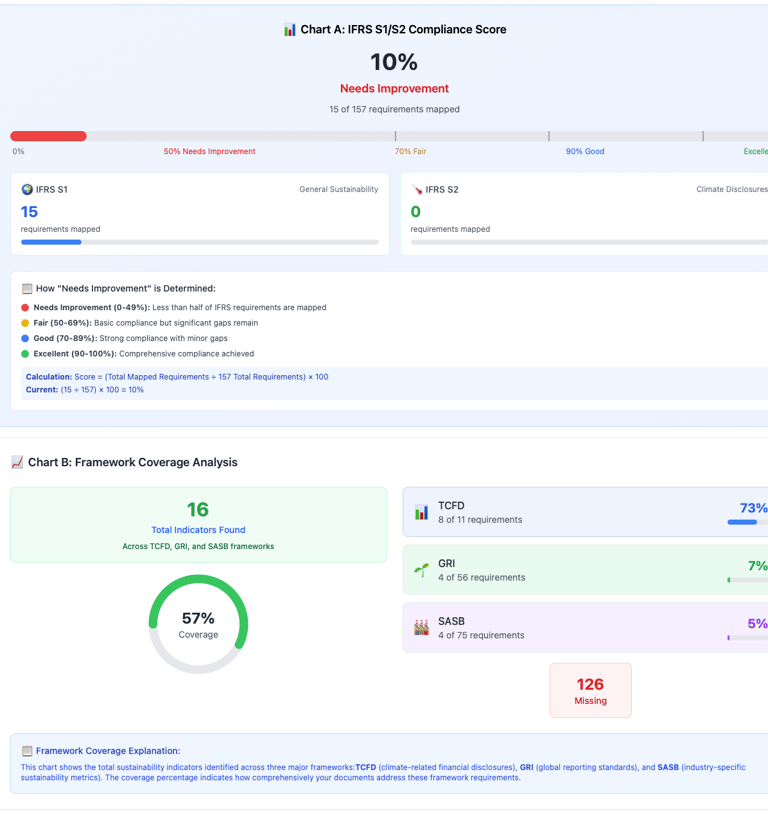
Task: Click the 'Climate Disclosures' label
Action: click(732, 189)
